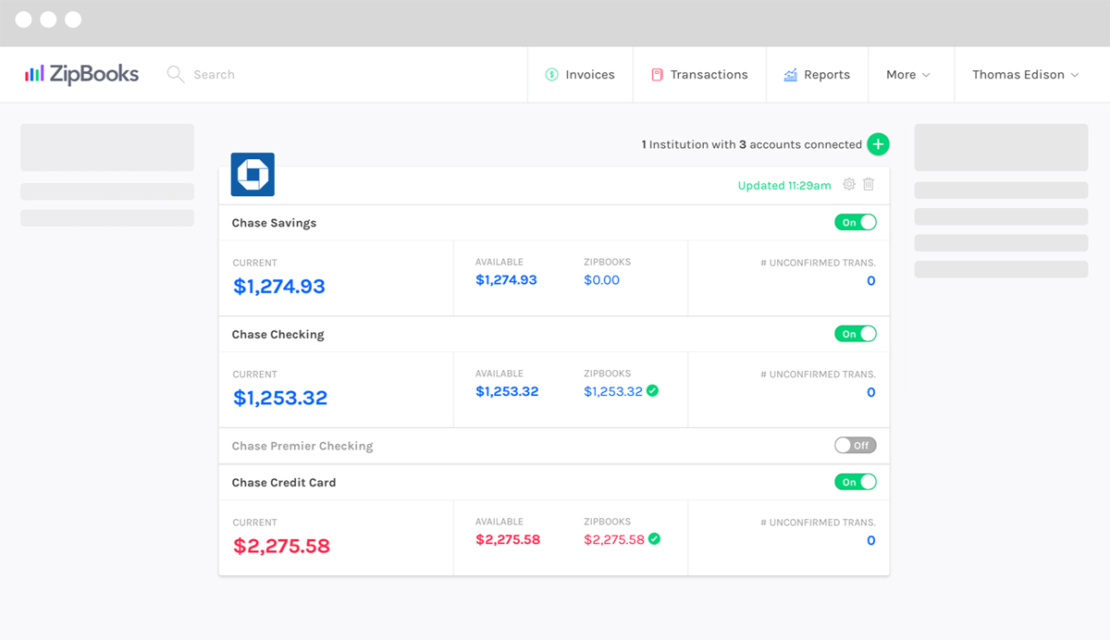
Task: Click the ZipBooks logo
Action: [x=82, y=73]
